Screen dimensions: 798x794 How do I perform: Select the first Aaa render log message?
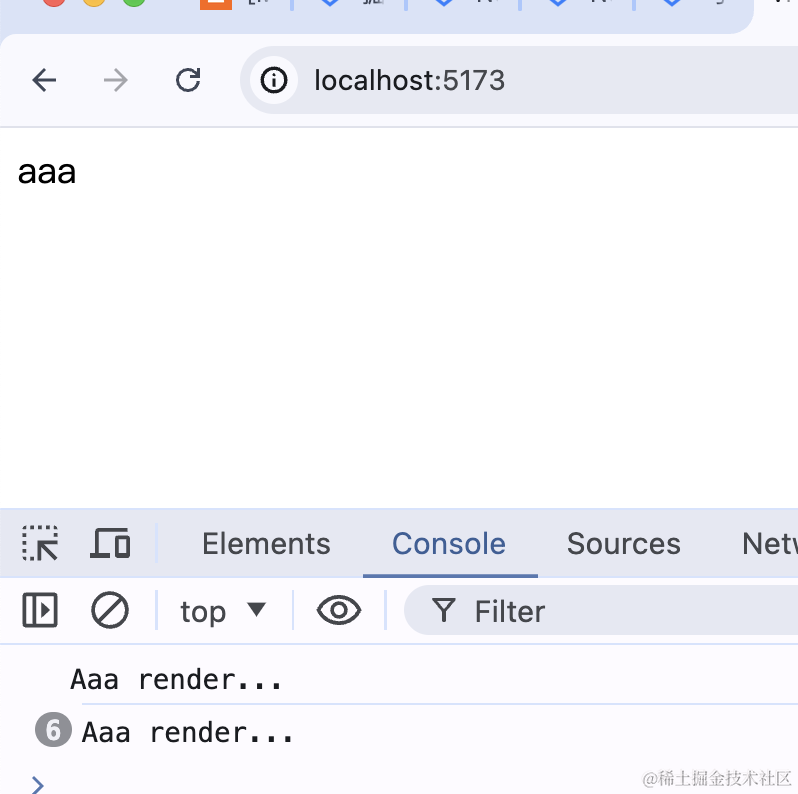(177, 680)
